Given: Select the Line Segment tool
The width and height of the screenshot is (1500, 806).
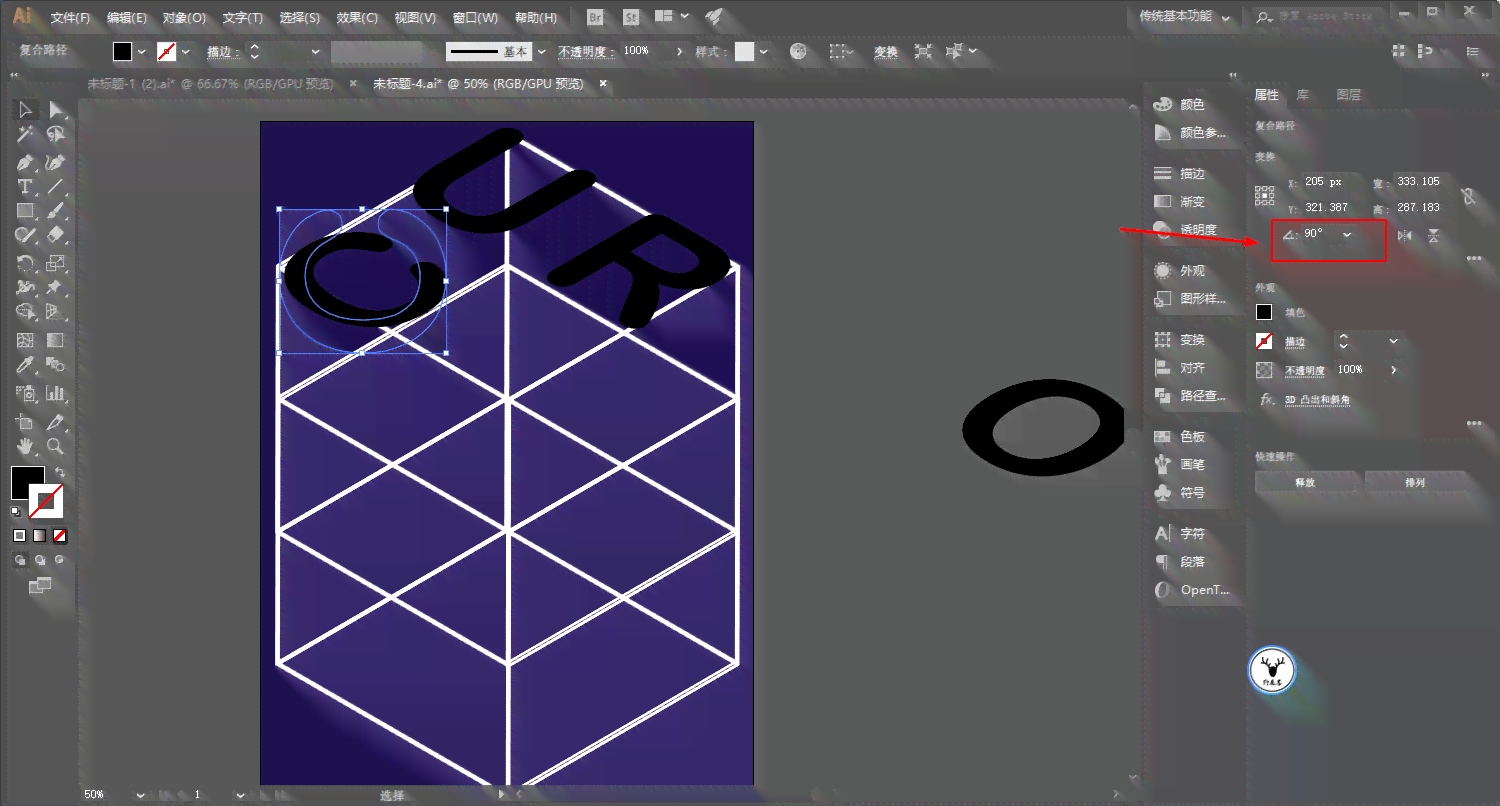Looking at the screenshot, I should coord(56,187).
